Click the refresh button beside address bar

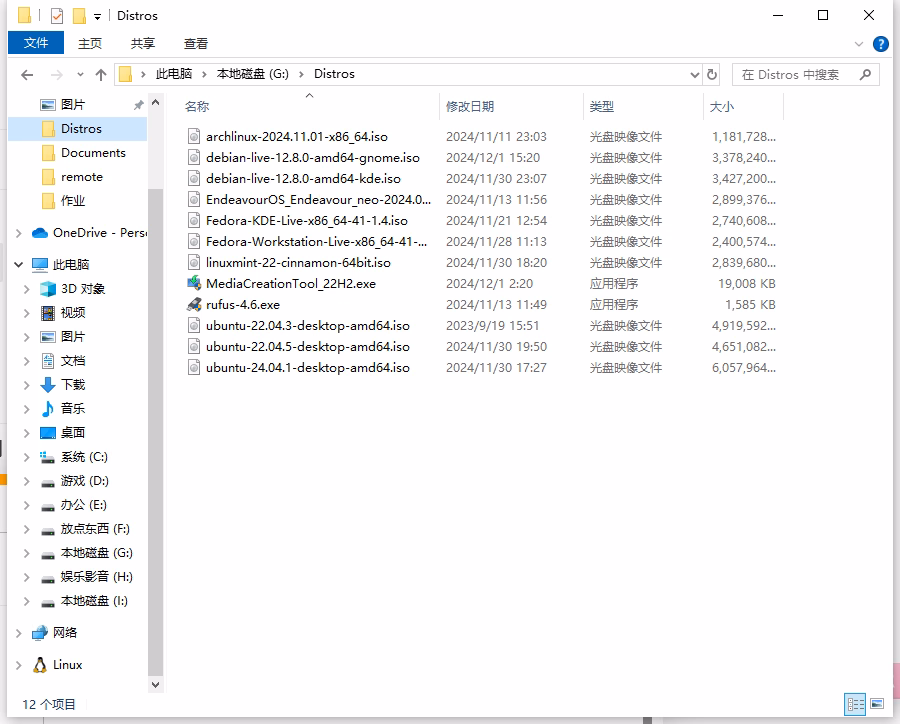pos(712,74)
